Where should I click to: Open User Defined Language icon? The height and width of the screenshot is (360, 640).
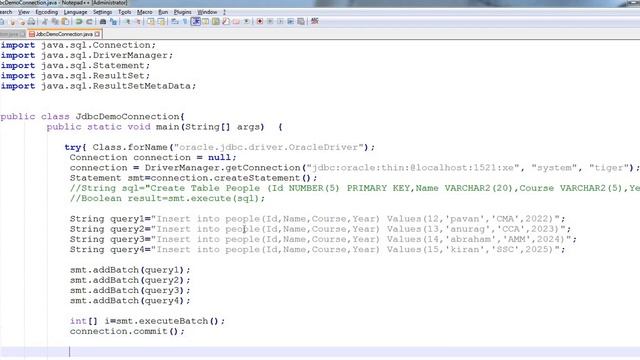(205, 21)
